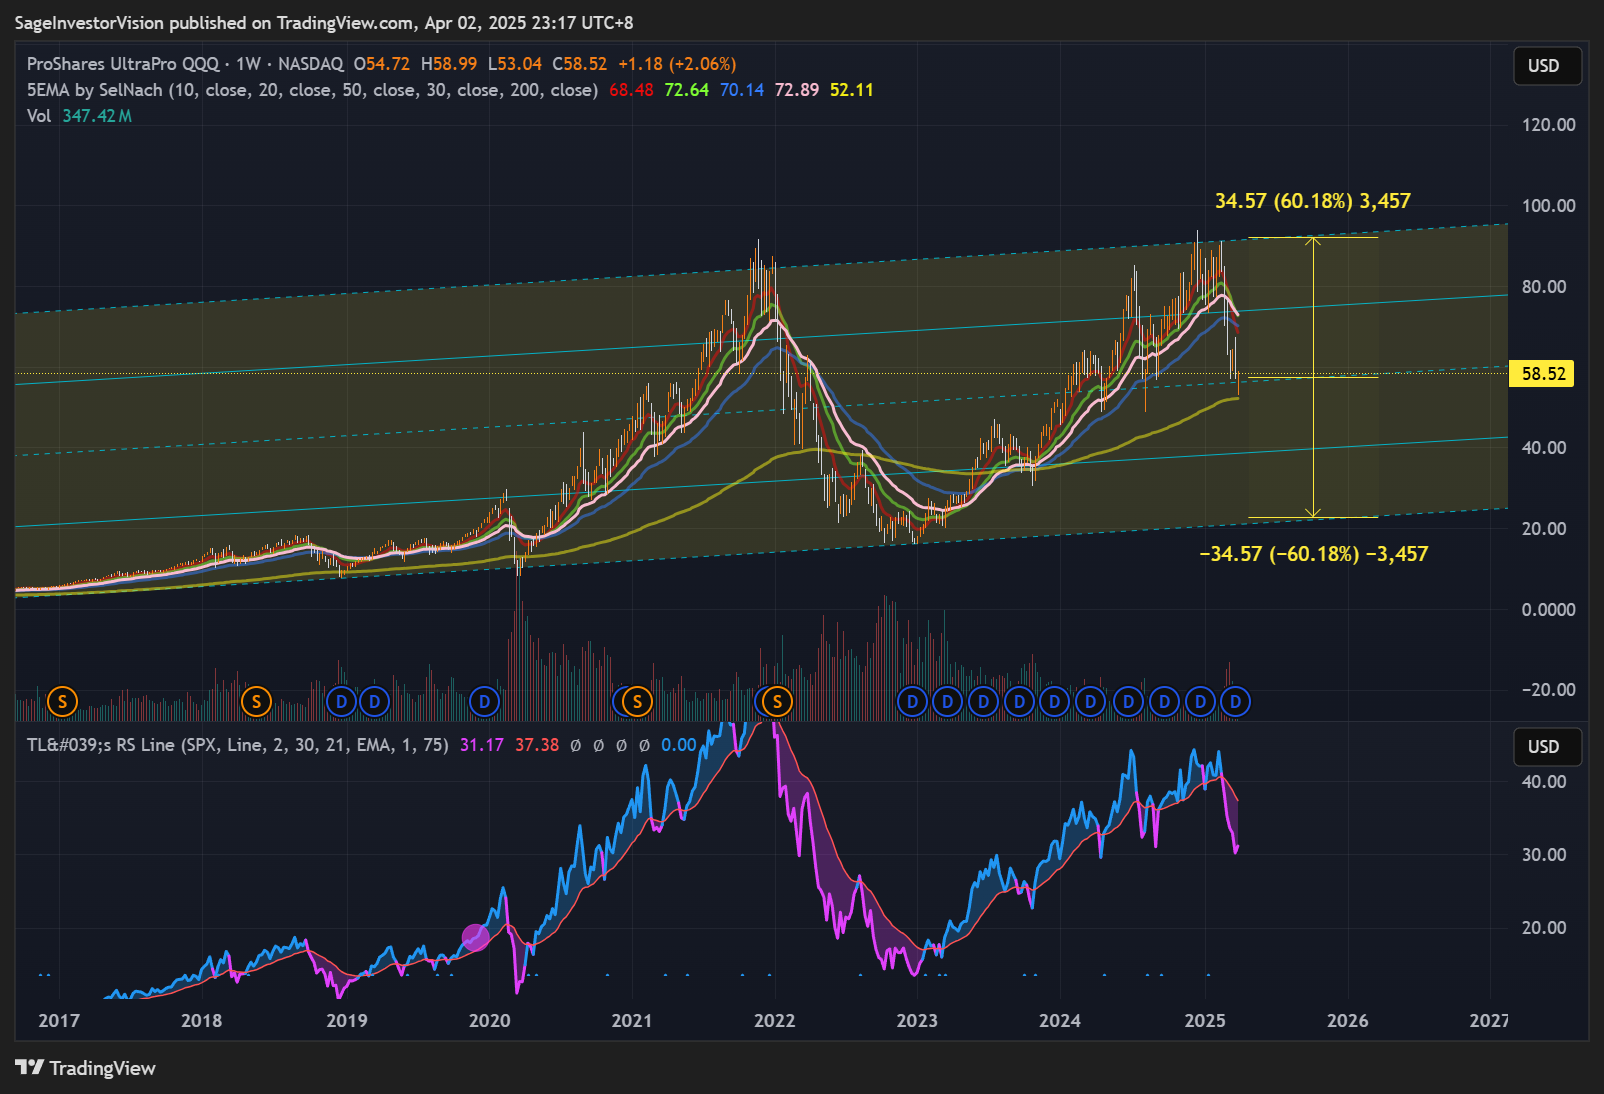This screenshot has width=1604, height=1094.
Task: Click the 2025 label on time axis
Action: (1205, 1021)
